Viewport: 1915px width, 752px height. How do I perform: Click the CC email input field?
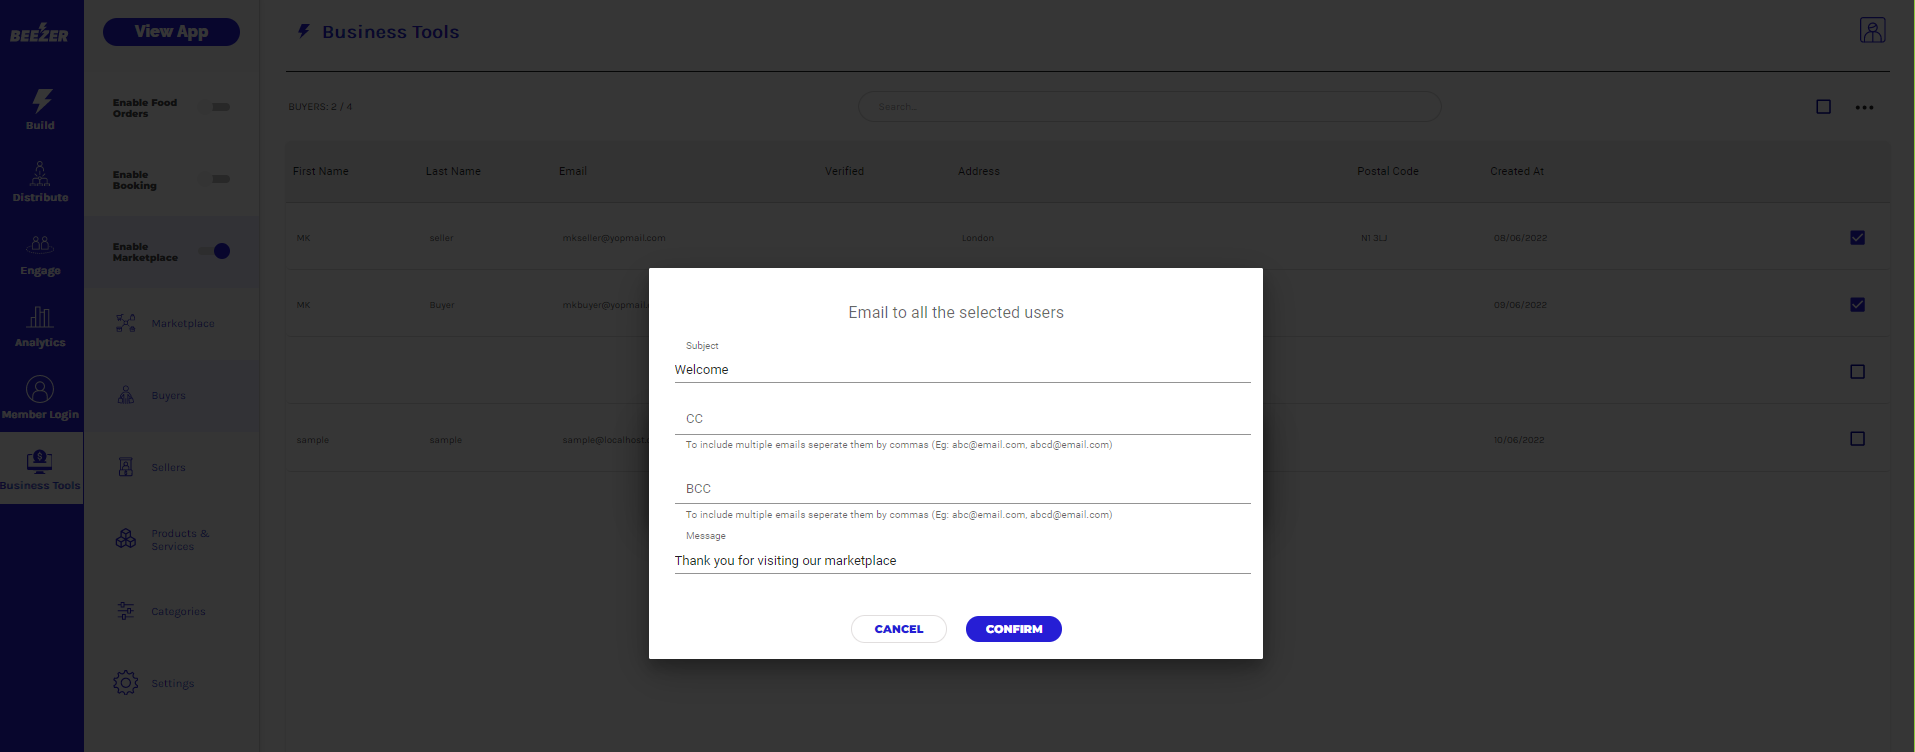[x=962, y=420]
